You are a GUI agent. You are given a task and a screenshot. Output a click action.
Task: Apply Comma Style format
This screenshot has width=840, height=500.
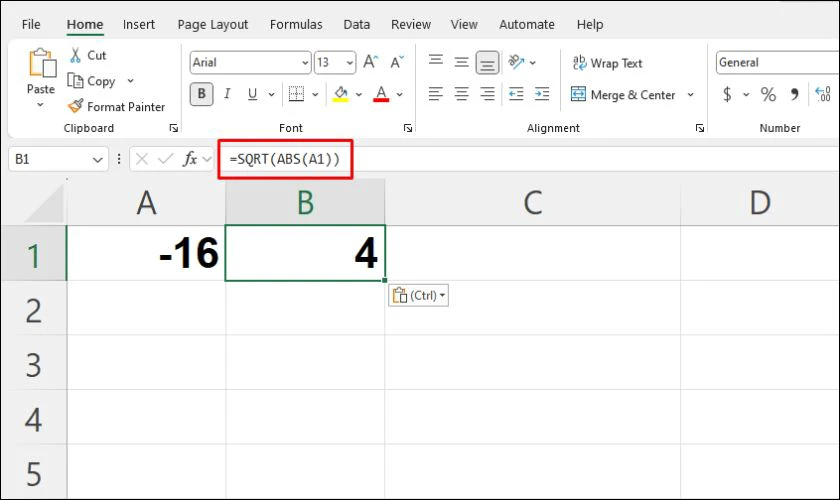[x=794, y=94]
